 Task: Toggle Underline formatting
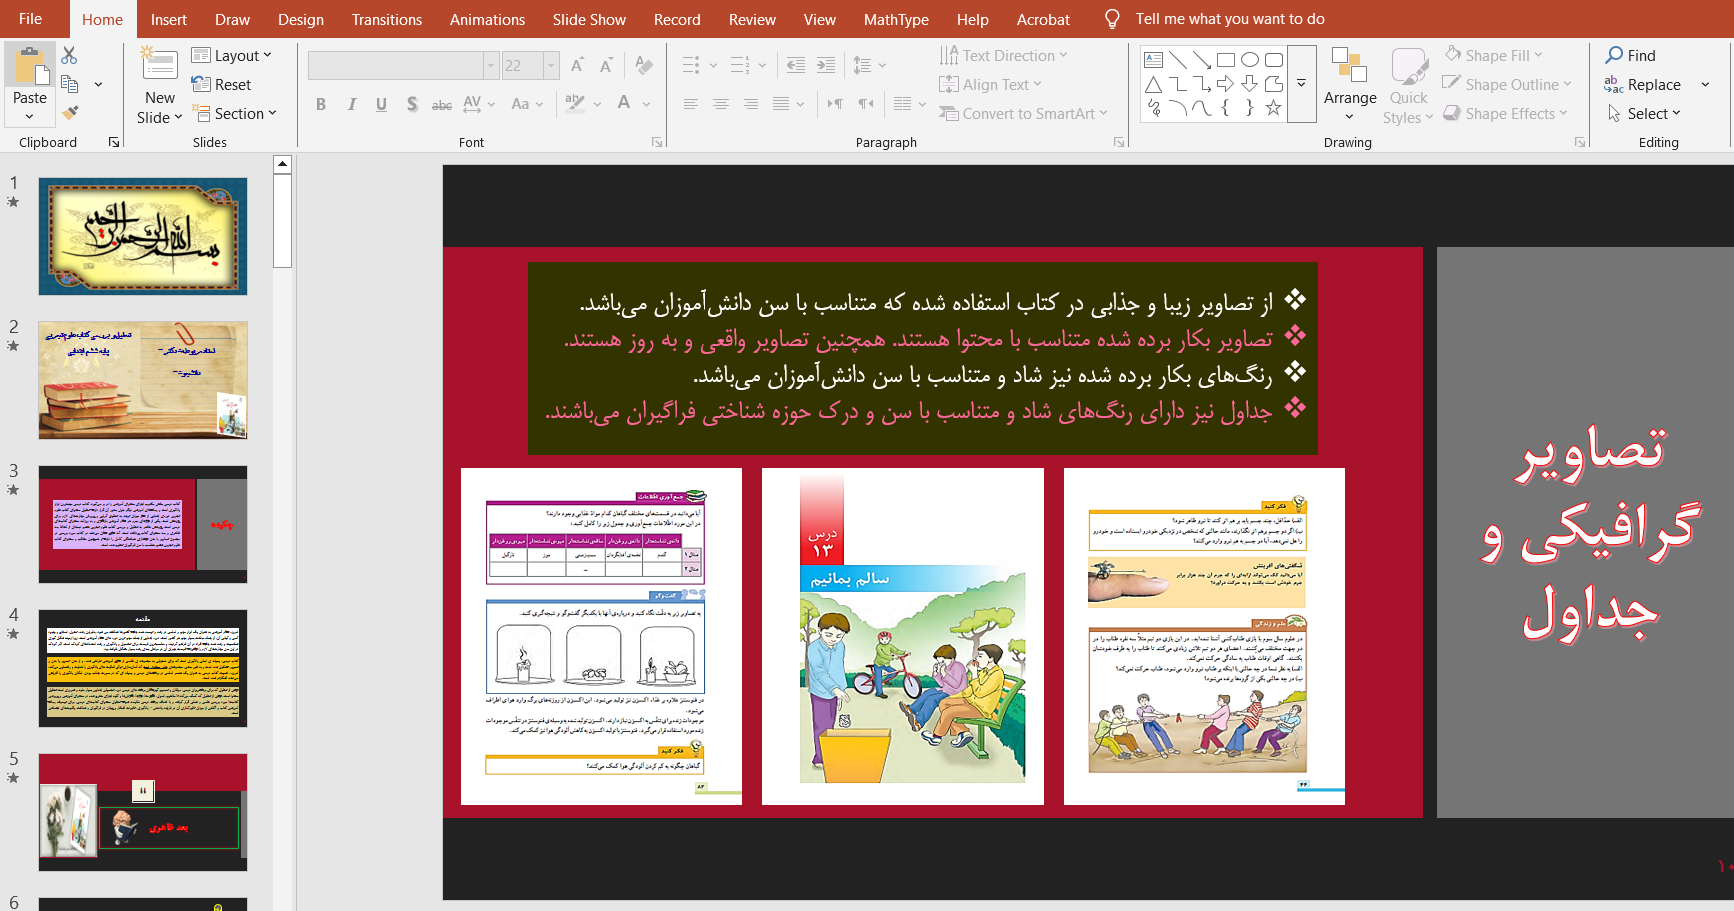(381, 104)
